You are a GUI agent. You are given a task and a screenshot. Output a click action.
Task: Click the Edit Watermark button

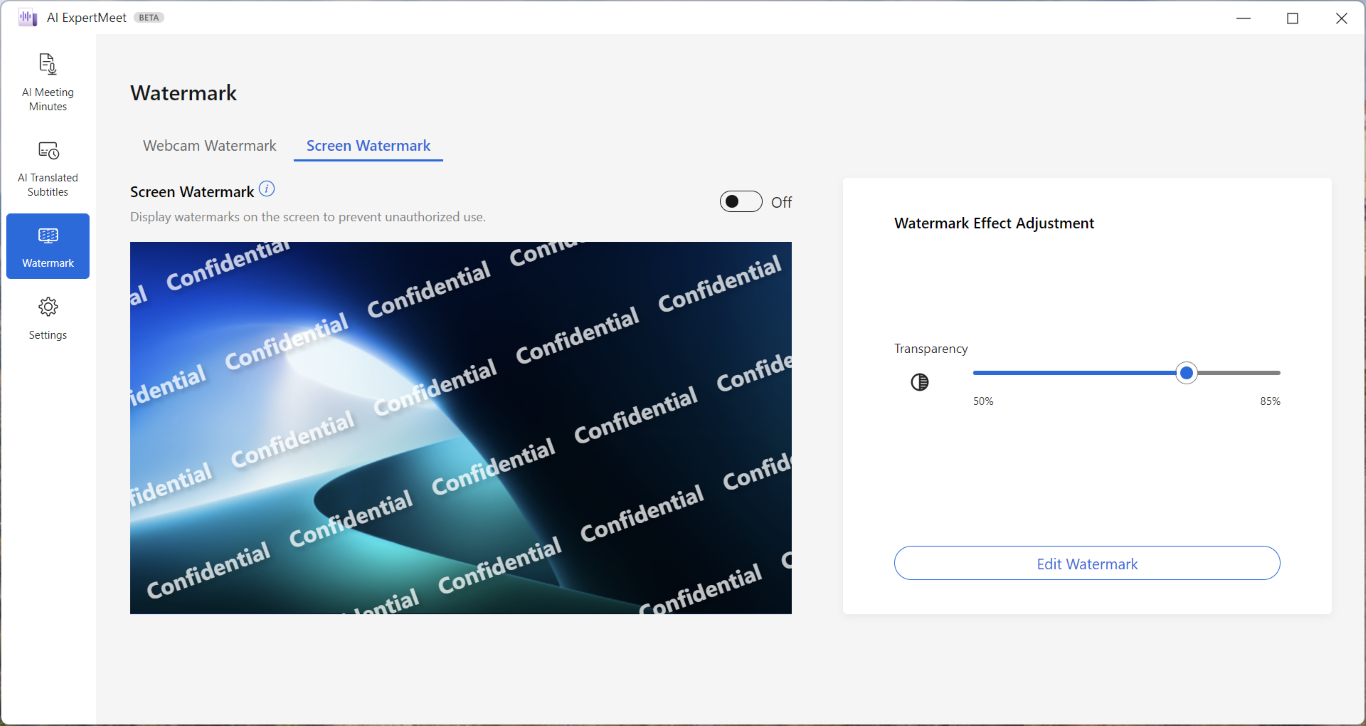tap(1087, 563)
